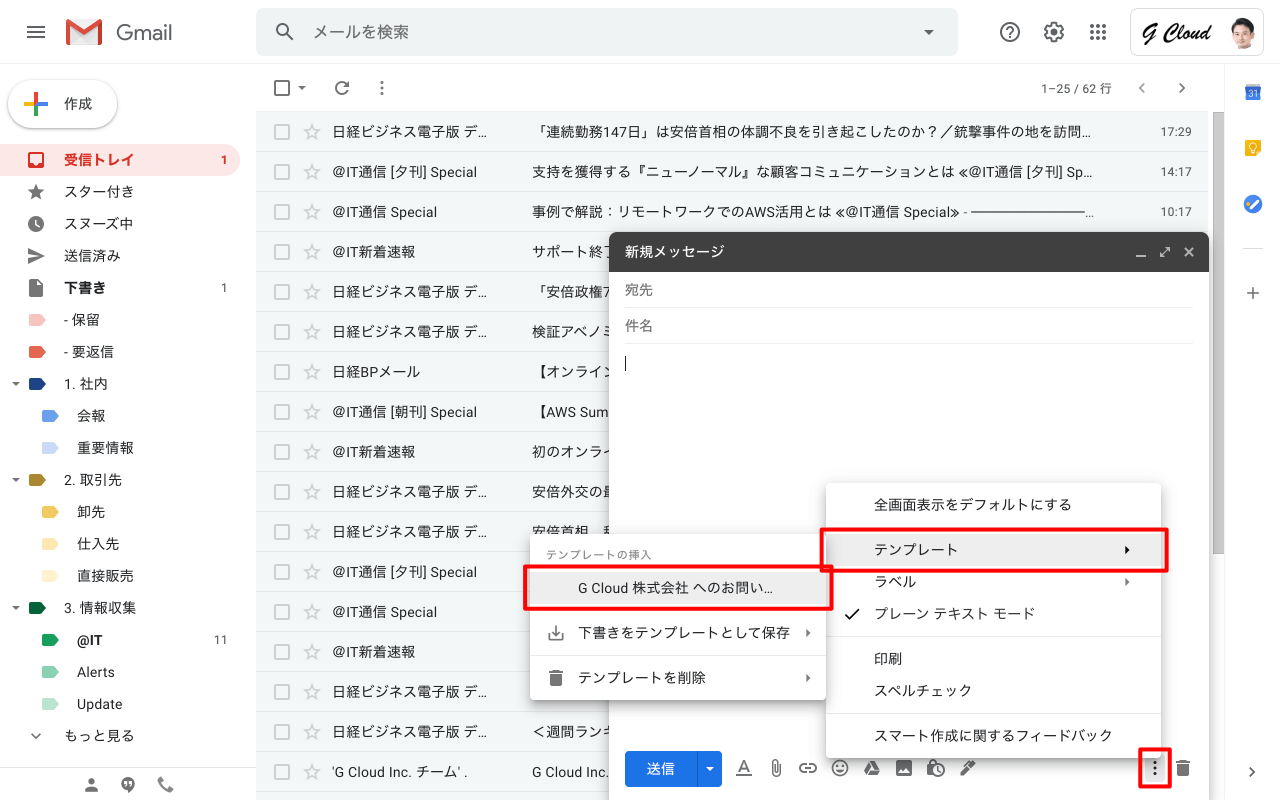Choose 全画面表示をデフォルトにする

coord(993,505)
